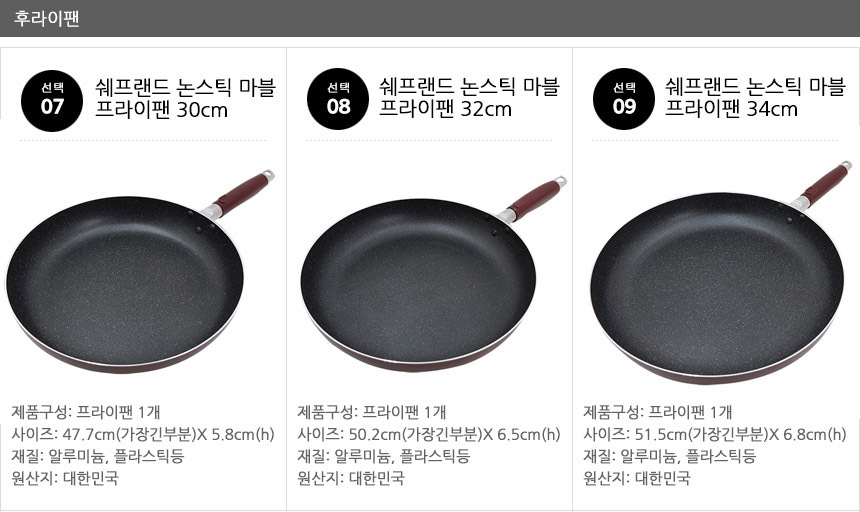
Task: Click the 쉐프랜드 논스틱 마블 프라이팬 32cm title
Action: [x=469, y=98]
